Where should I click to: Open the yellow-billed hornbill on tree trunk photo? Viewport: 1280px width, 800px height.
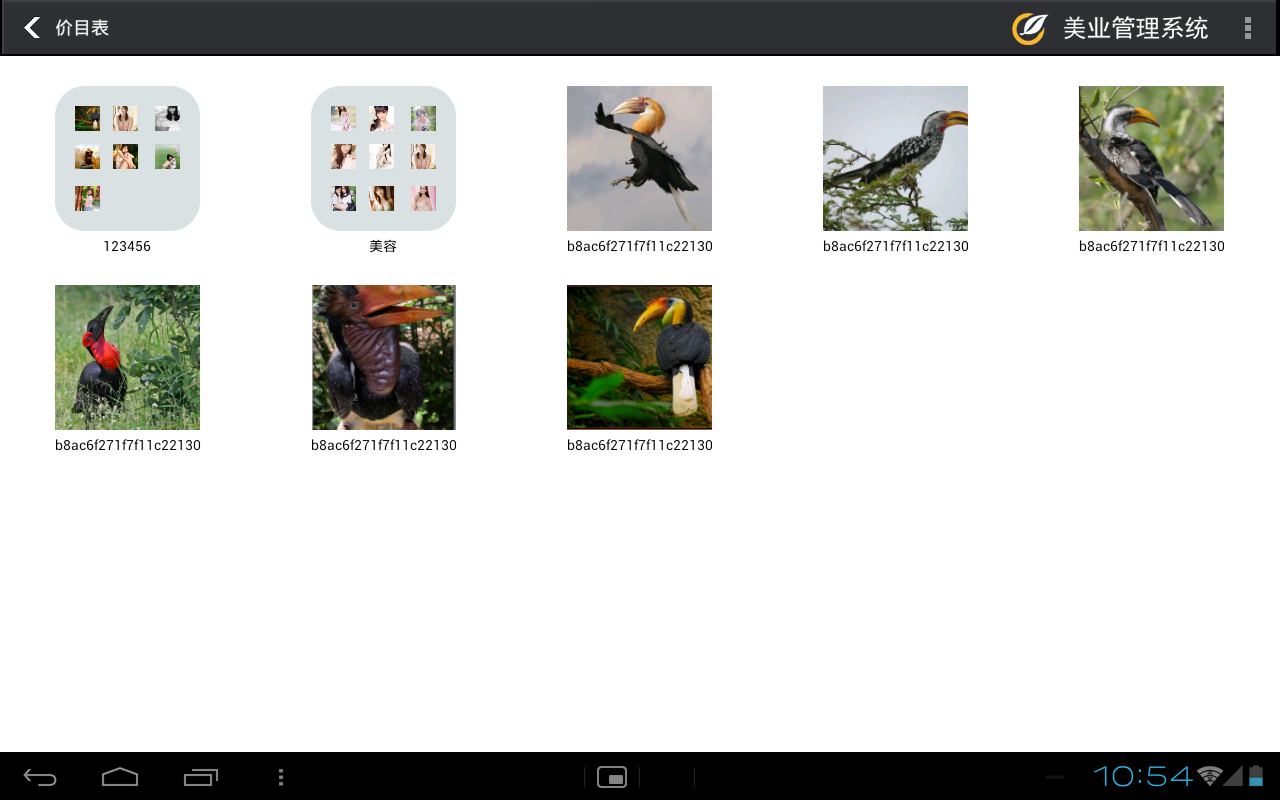point(1151,158)
